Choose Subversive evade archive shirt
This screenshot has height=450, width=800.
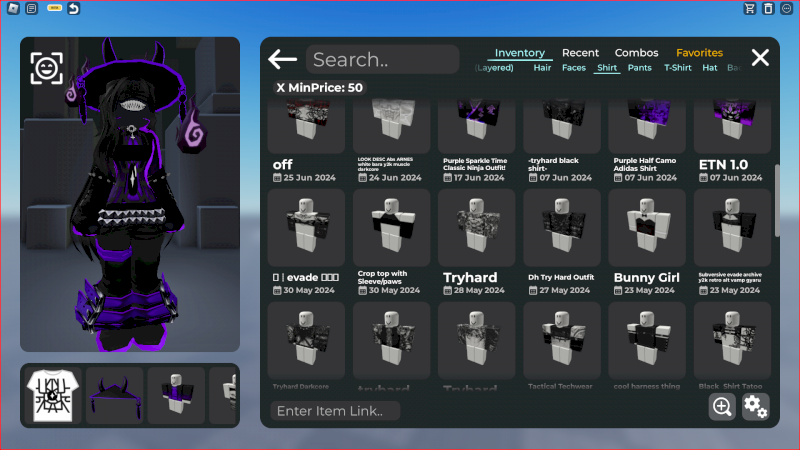[732, 228]
